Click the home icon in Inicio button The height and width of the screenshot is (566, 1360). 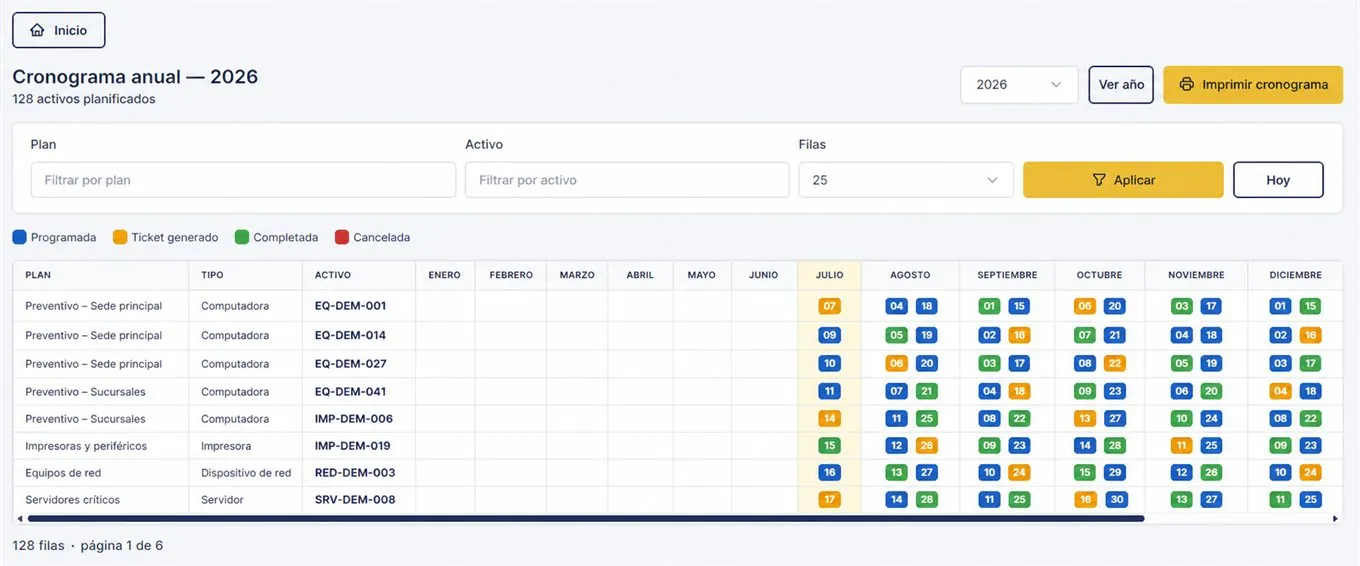click(x=38, y=30)
